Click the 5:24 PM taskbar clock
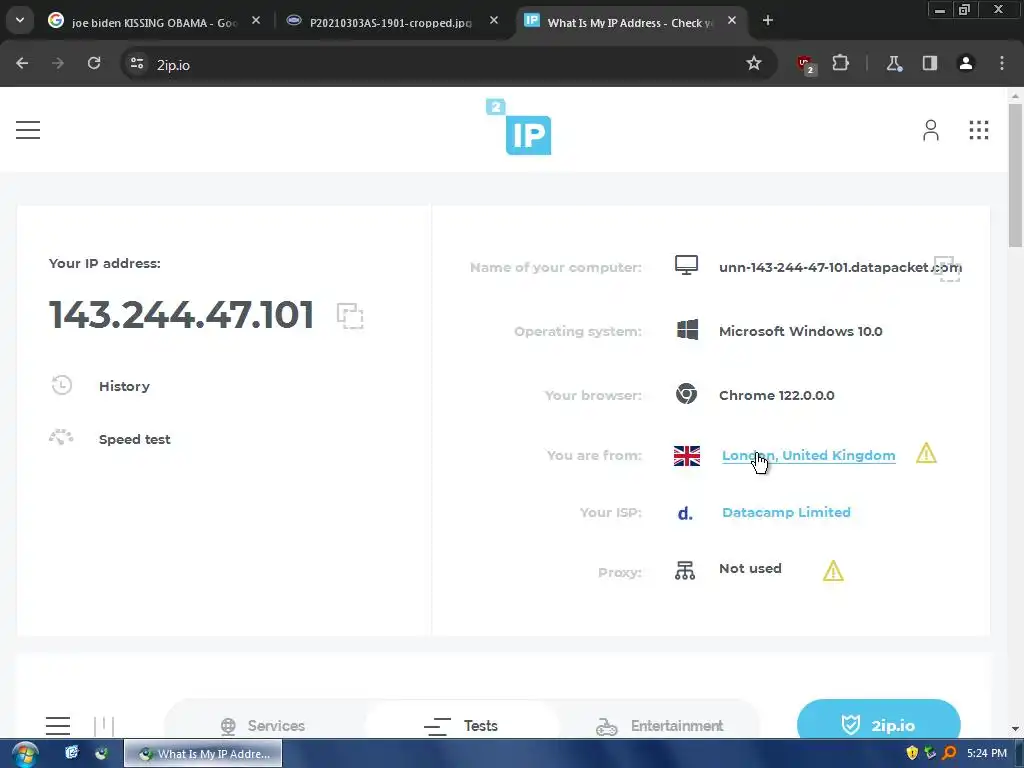The height and width of the screenshot is (768, 1024). click(x=987, y=753)
